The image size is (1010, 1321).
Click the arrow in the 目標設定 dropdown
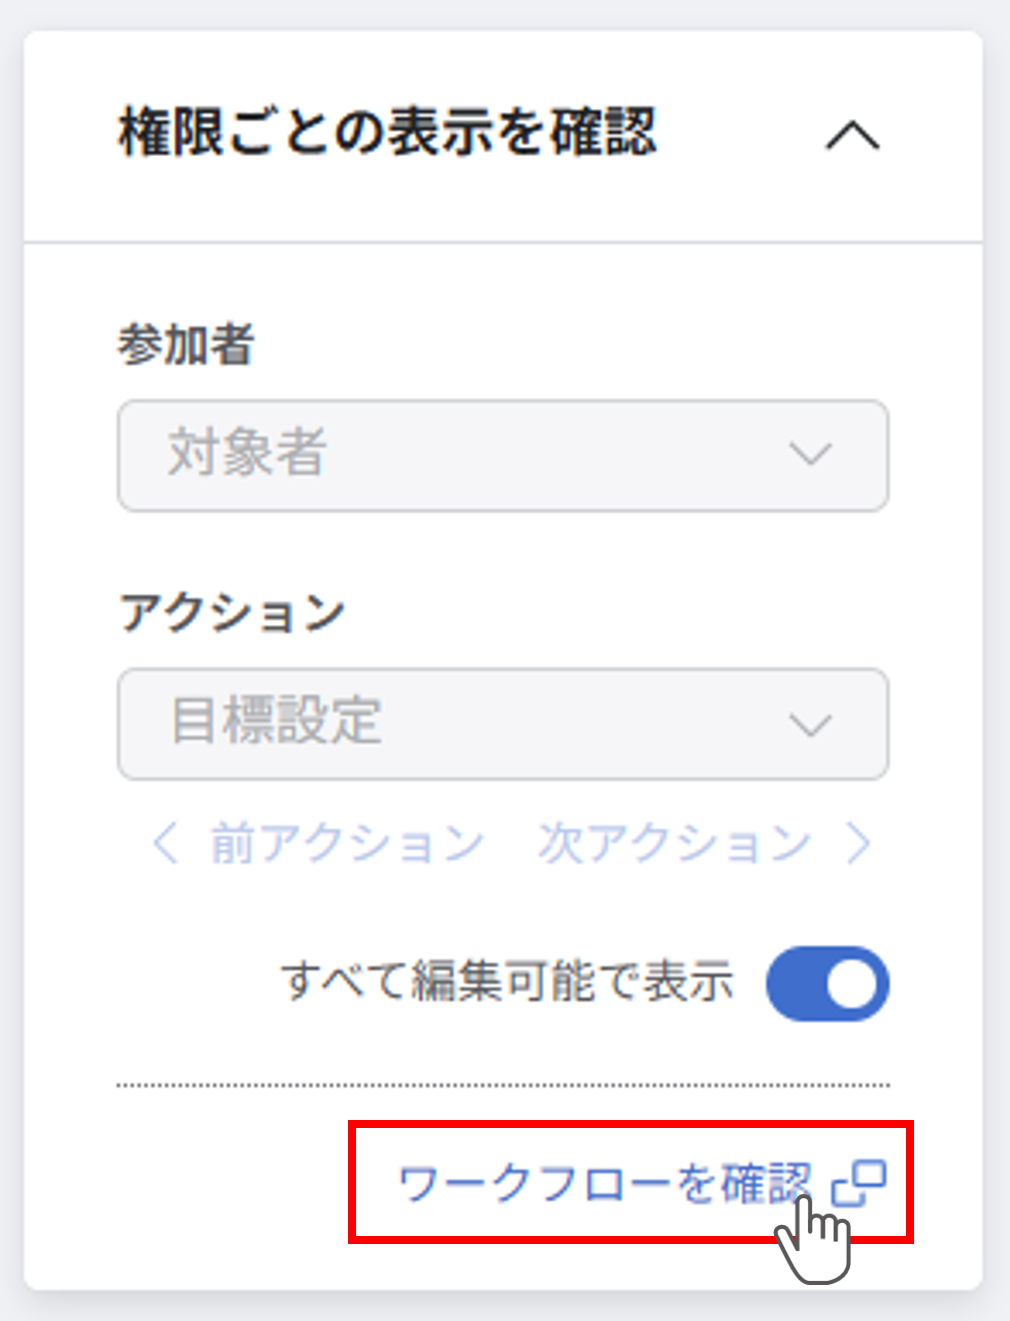coord(810,724)
